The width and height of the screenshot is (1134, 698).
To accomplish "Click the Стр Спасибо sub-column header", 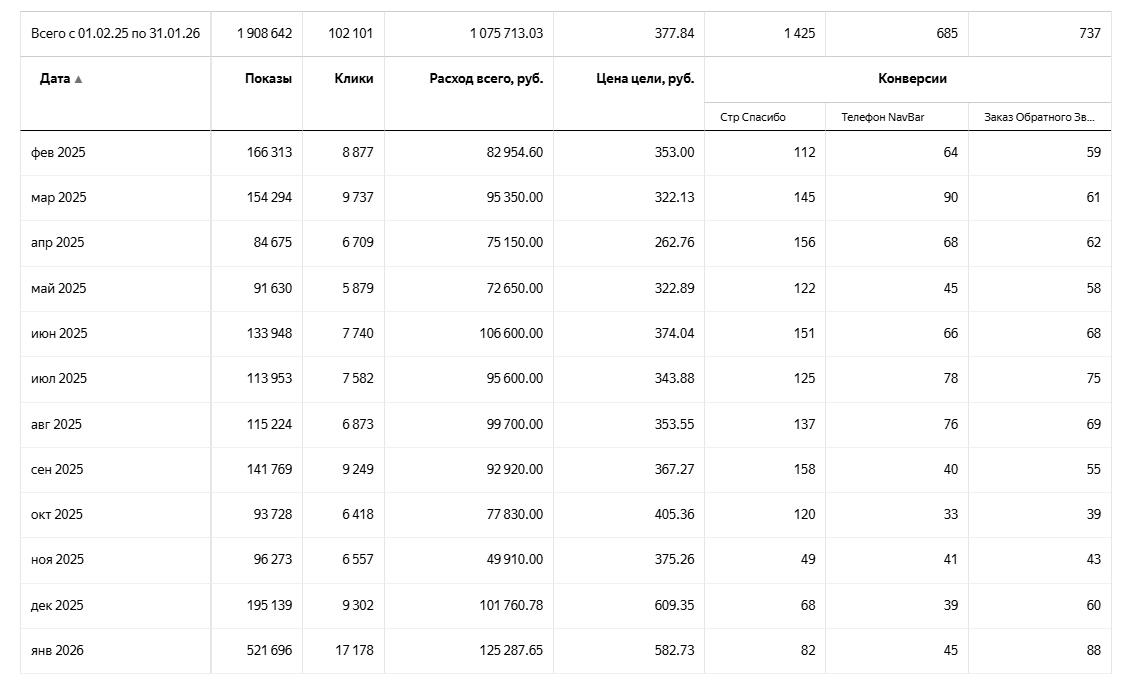I will point(753,117).
